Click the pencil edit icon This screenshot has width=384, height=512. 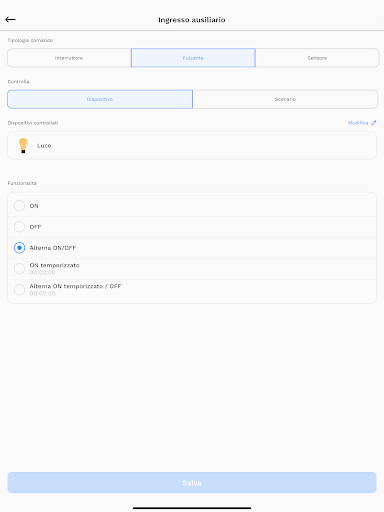374,123
